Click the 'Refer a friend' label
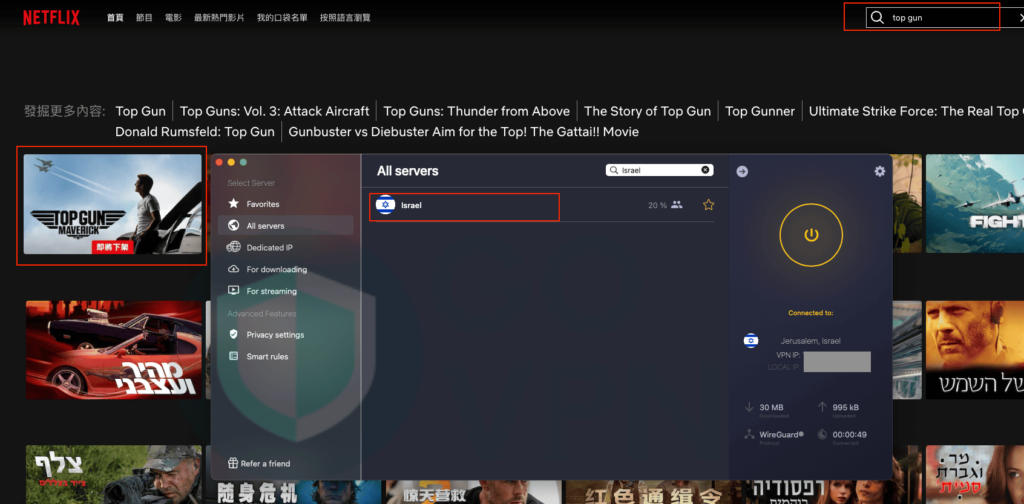The image size is (1024, 504). [265, 464]
